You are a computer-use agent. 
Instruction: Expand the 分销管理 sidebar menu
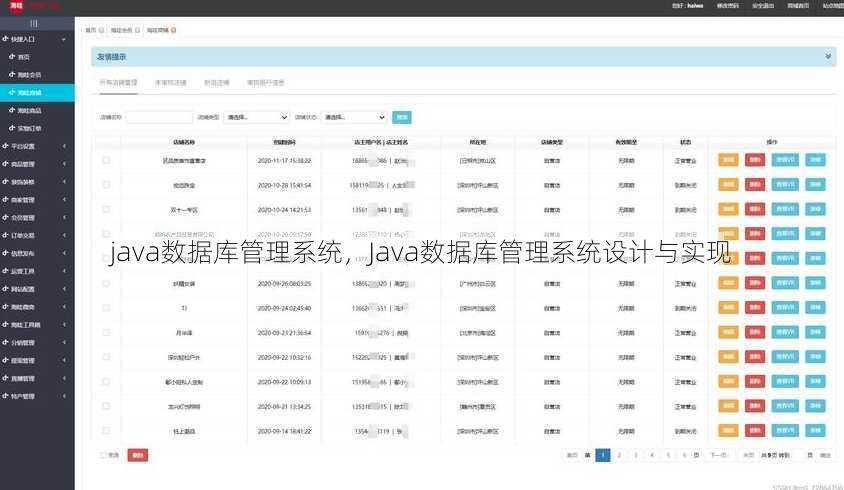35,342
